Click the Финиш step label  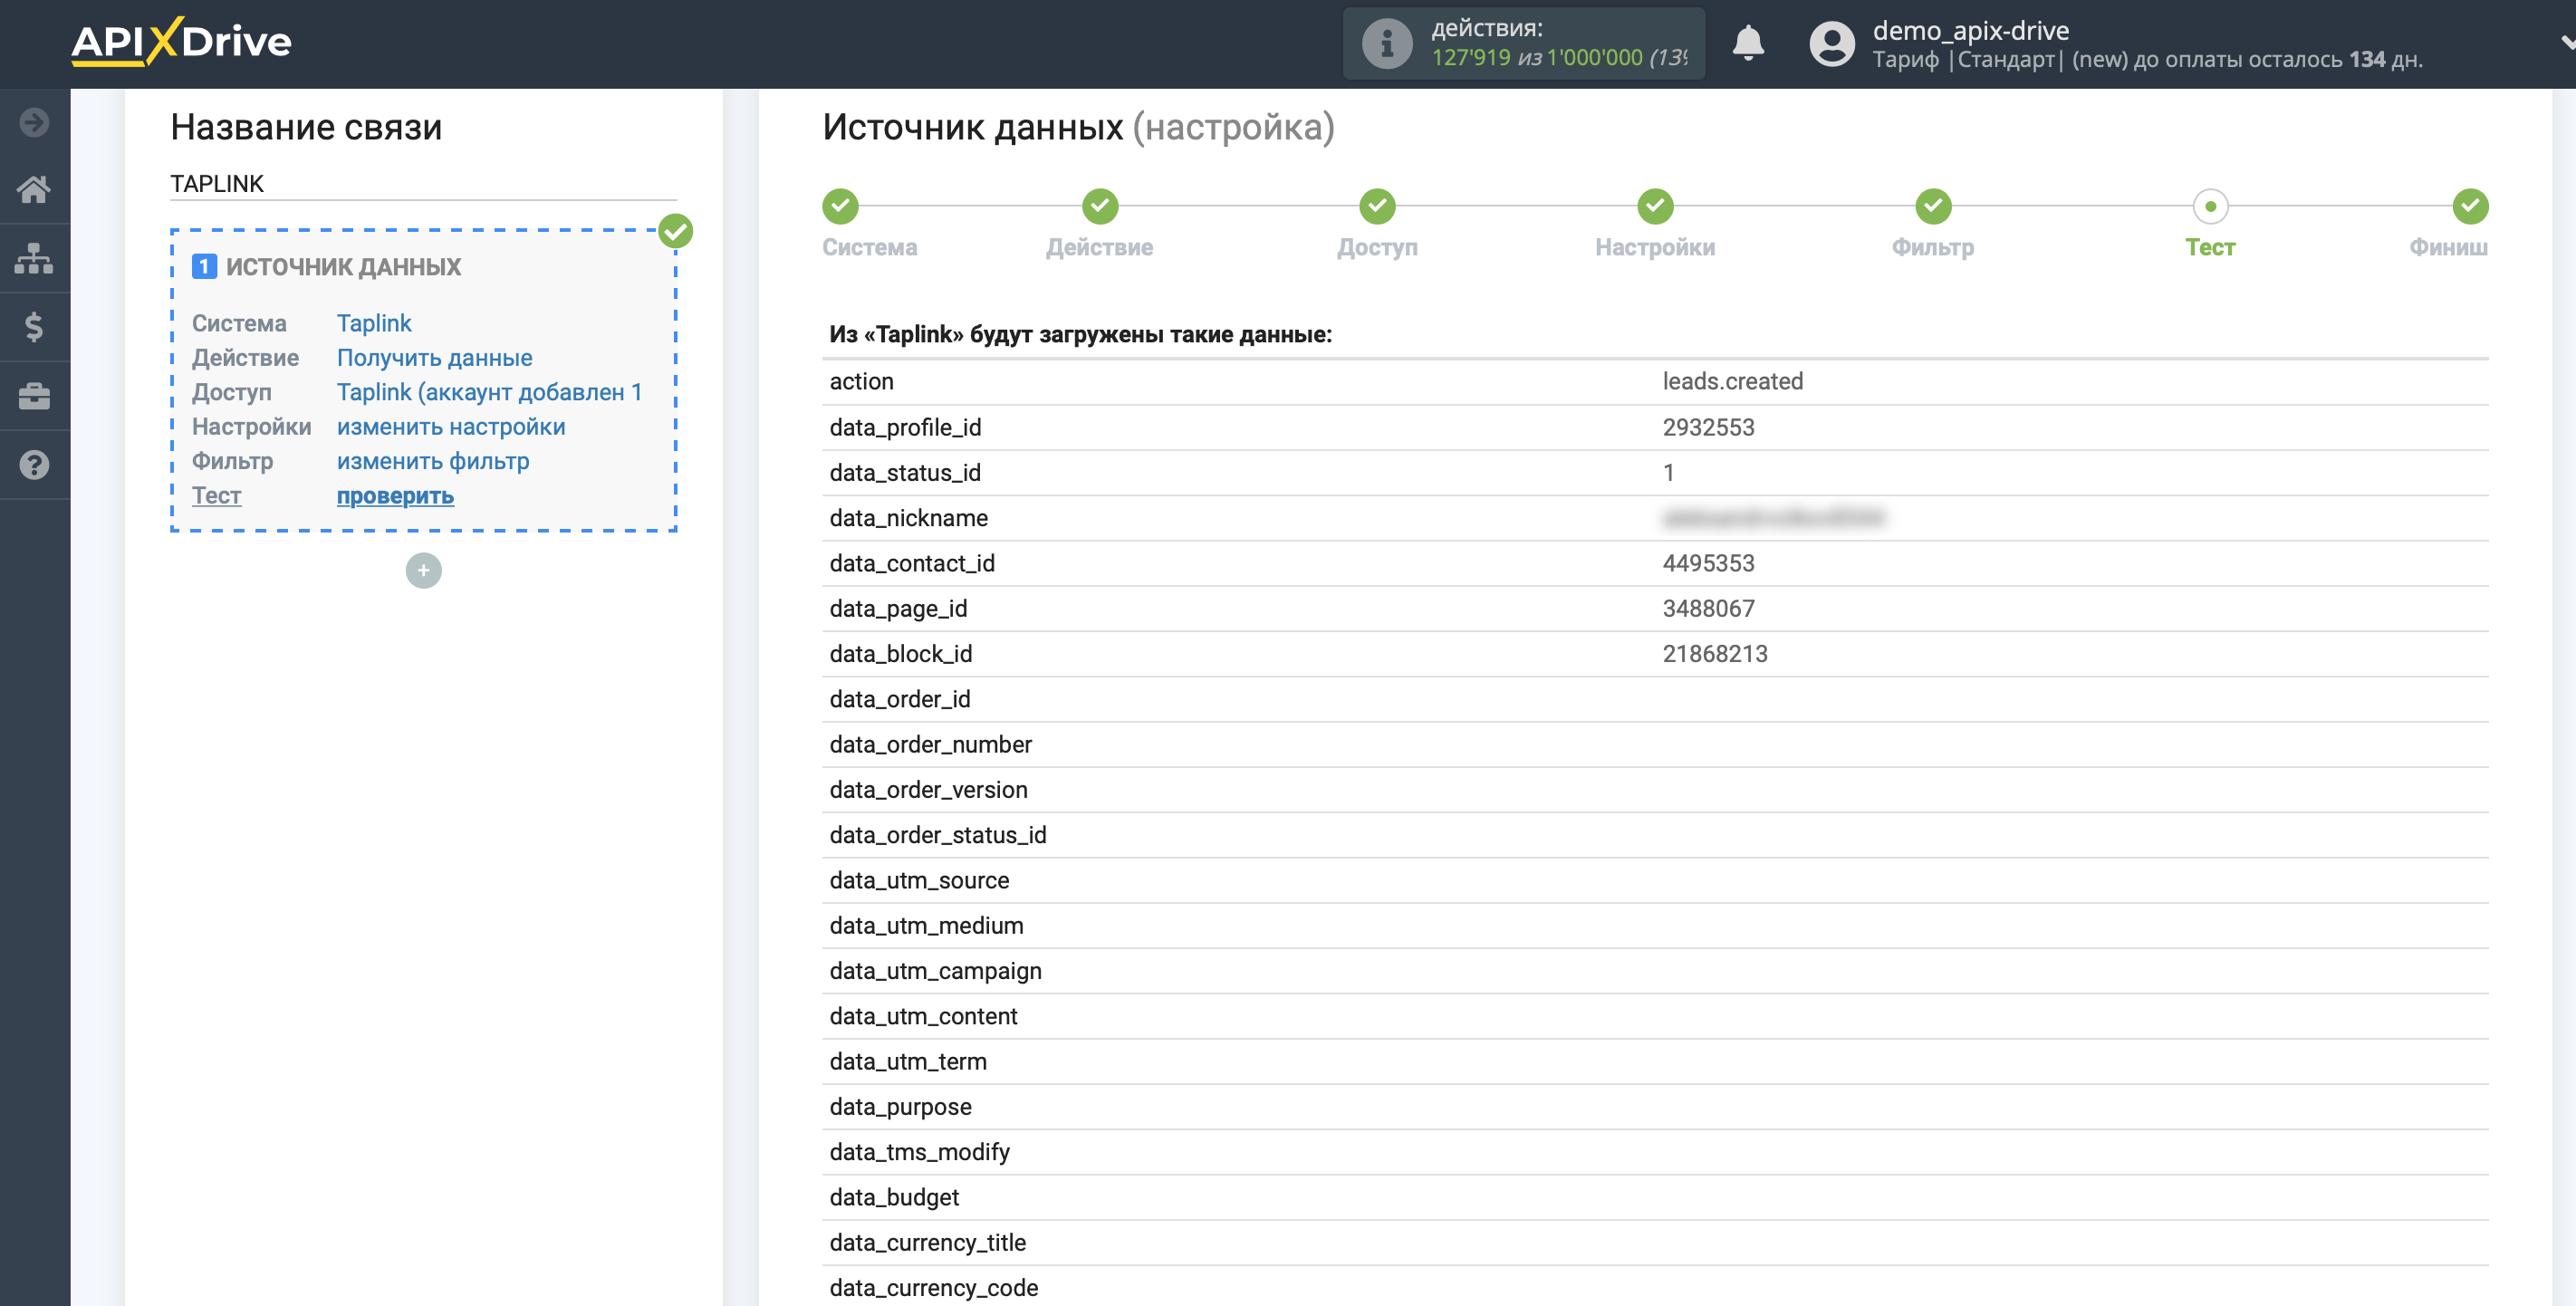(2448, 247)
